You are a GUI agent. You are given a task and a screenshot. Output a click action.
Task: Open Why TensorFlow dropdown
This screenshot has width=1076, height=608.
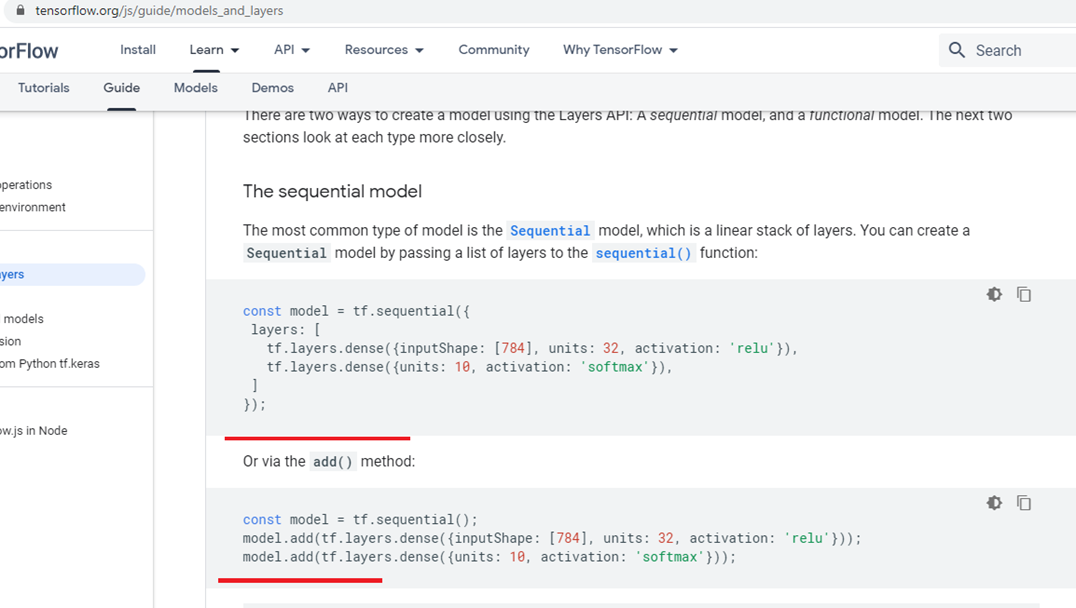tap(620, 49)
